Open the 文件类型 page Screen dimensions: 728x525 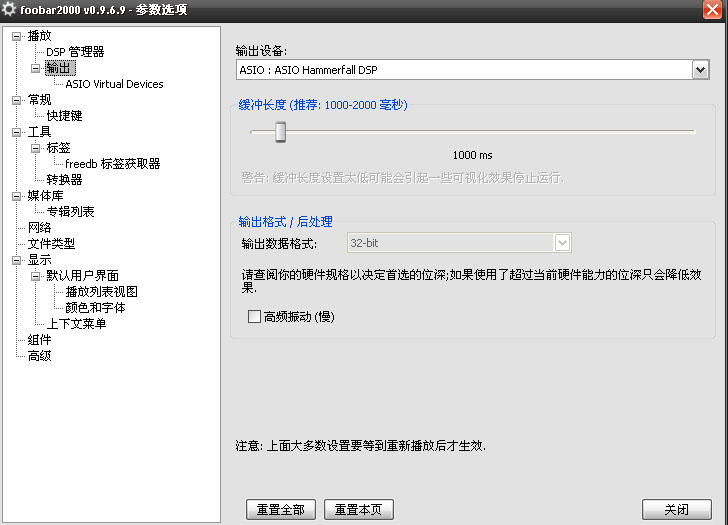click(x=52, y=244)
